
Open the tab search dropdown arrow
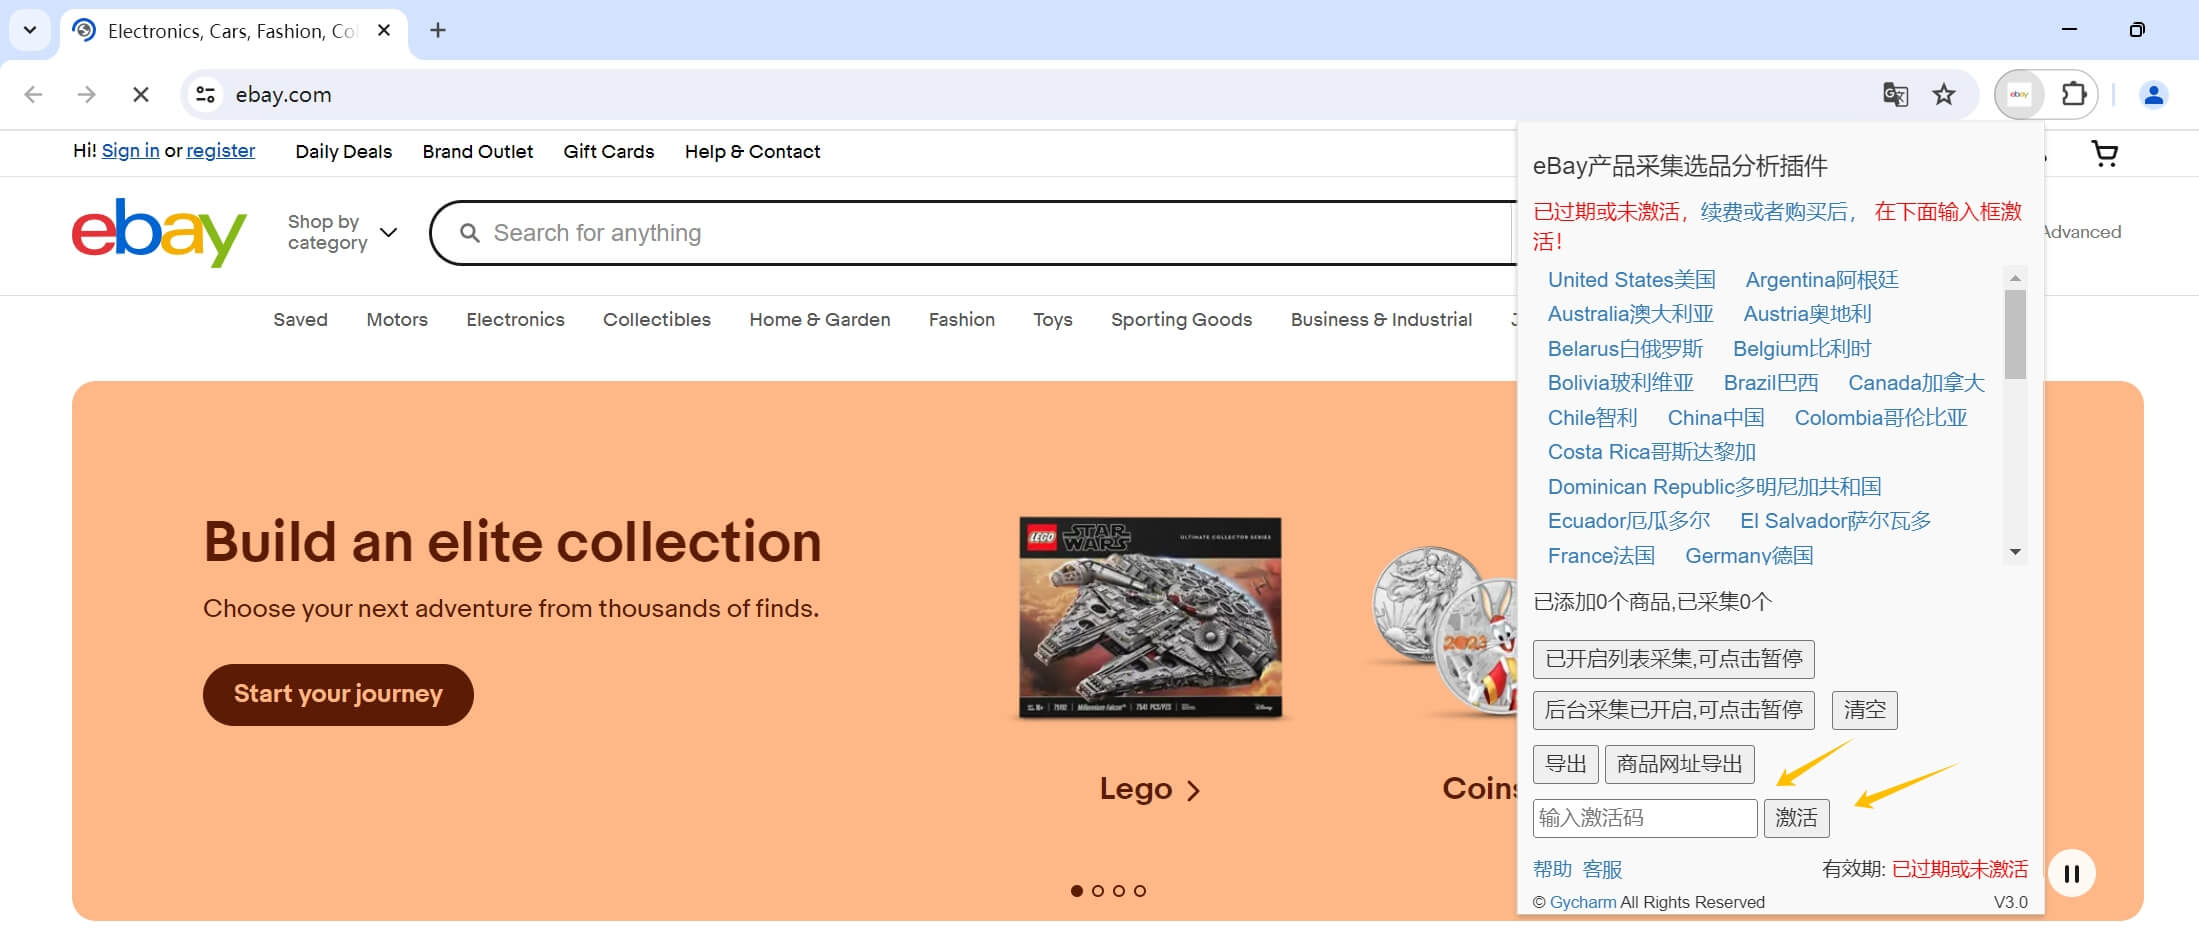[30, 30]
